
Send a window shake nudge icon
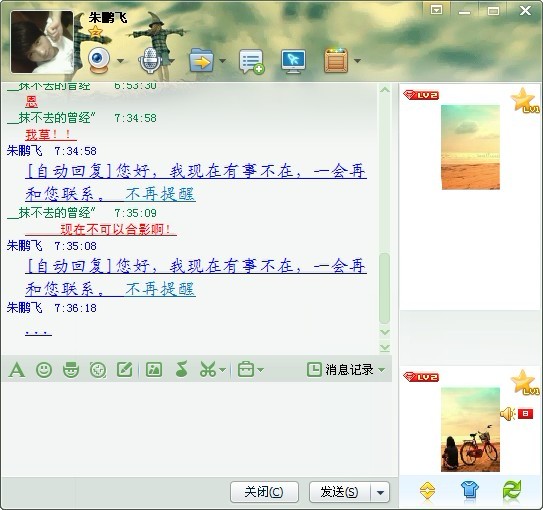click(98, 370)
